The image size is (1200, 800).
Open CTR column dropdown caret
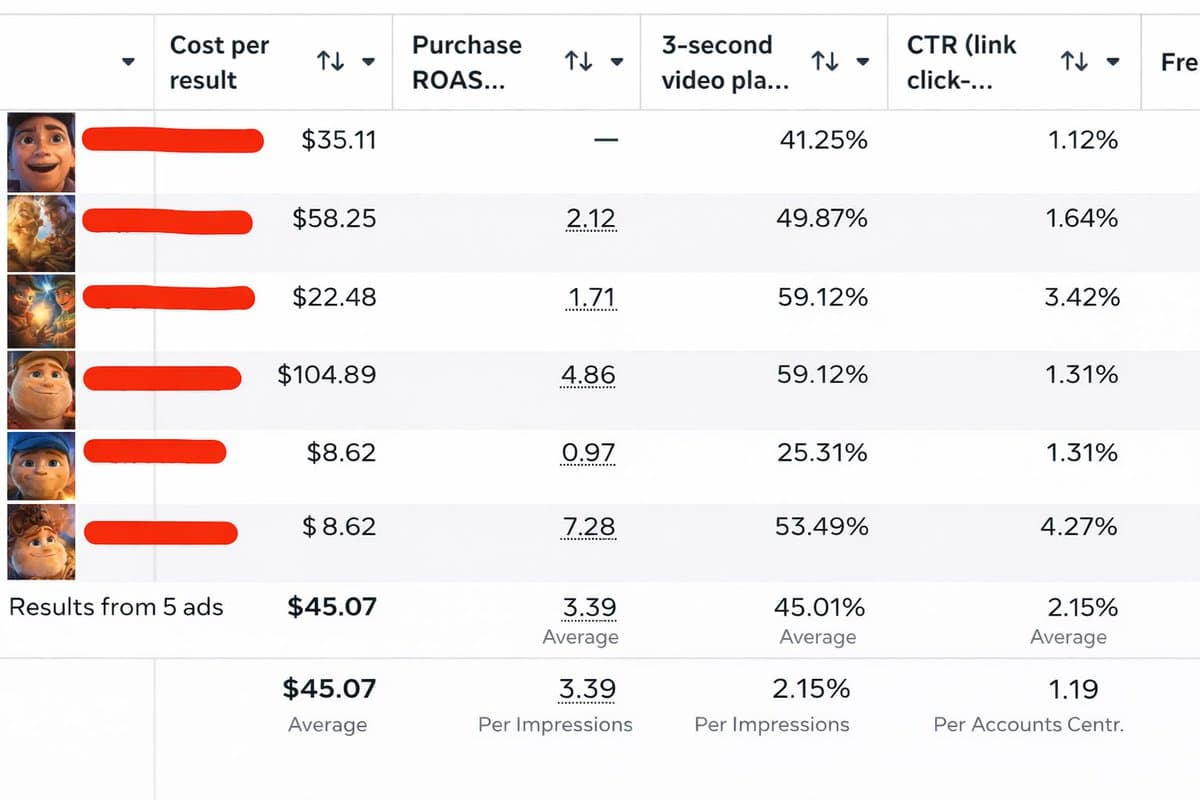[x=1112, y=62]
